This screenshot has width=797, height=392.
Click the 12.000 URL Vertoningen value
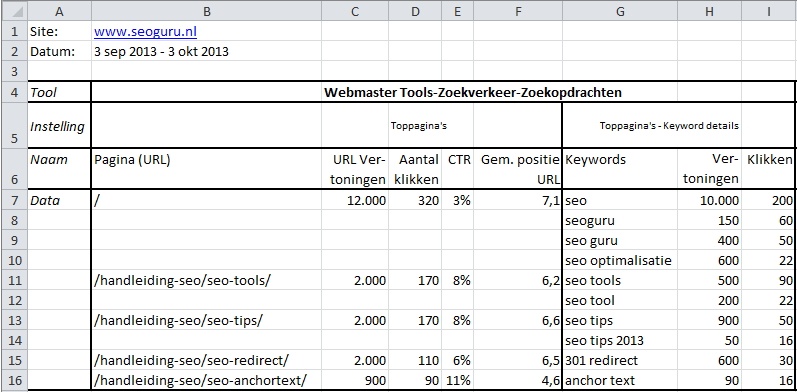pyautogui.click(x=355, y=200)
